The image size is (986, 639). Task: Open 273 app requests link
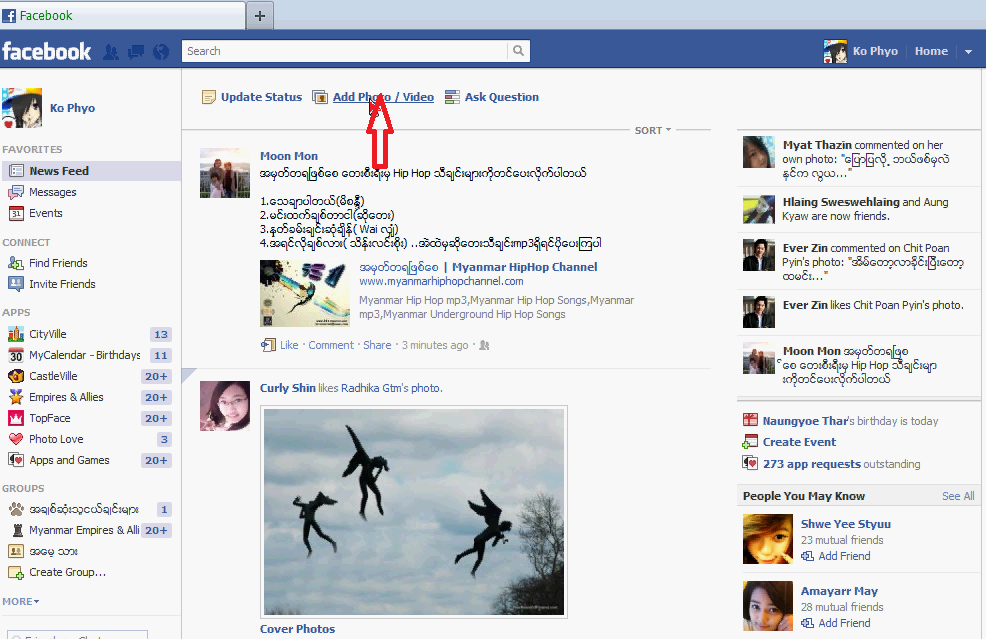click(x=811, y=464)
